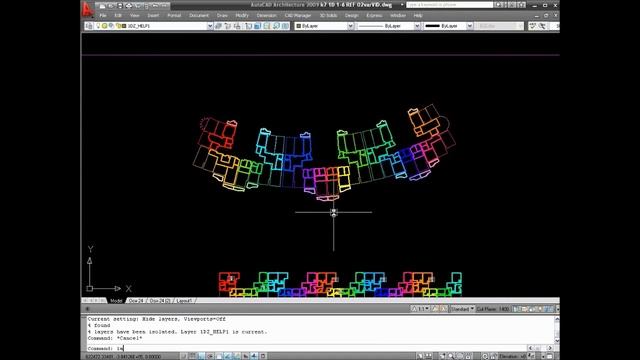Click the second layer tool icon after layer list
Screen dimensions: 640x360
228,26
